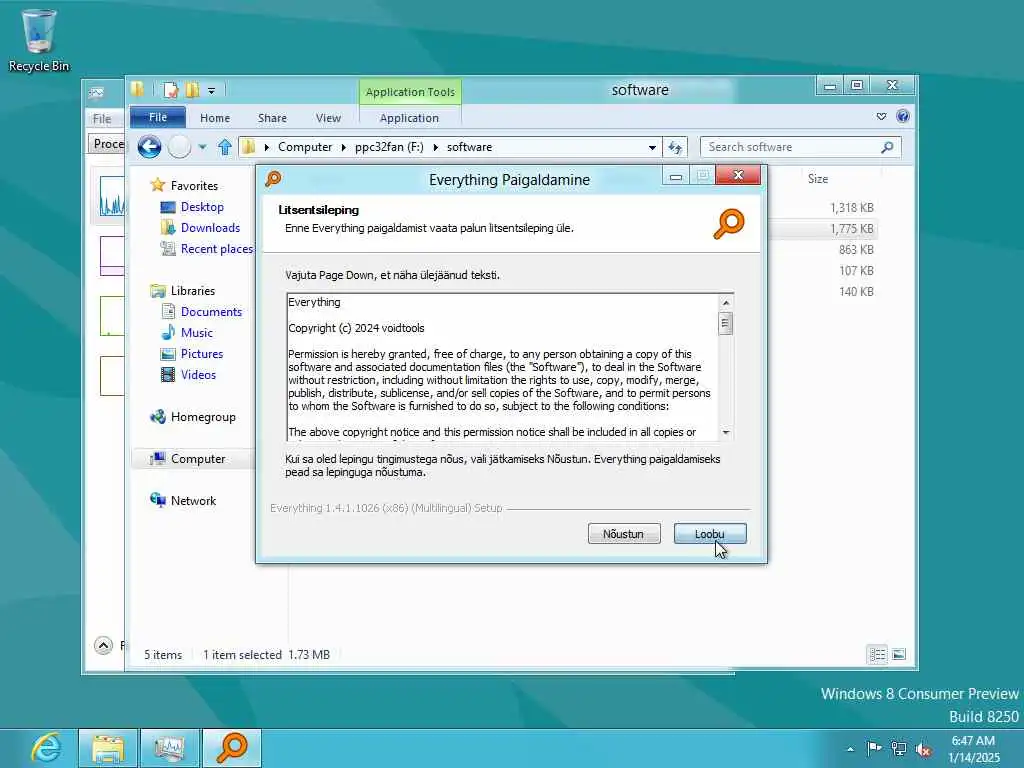Image resolution: width=1024 pixels, height=768 pixels.
Task: Click the Action Center flag tray icon
Action: [x=874, y=748]
